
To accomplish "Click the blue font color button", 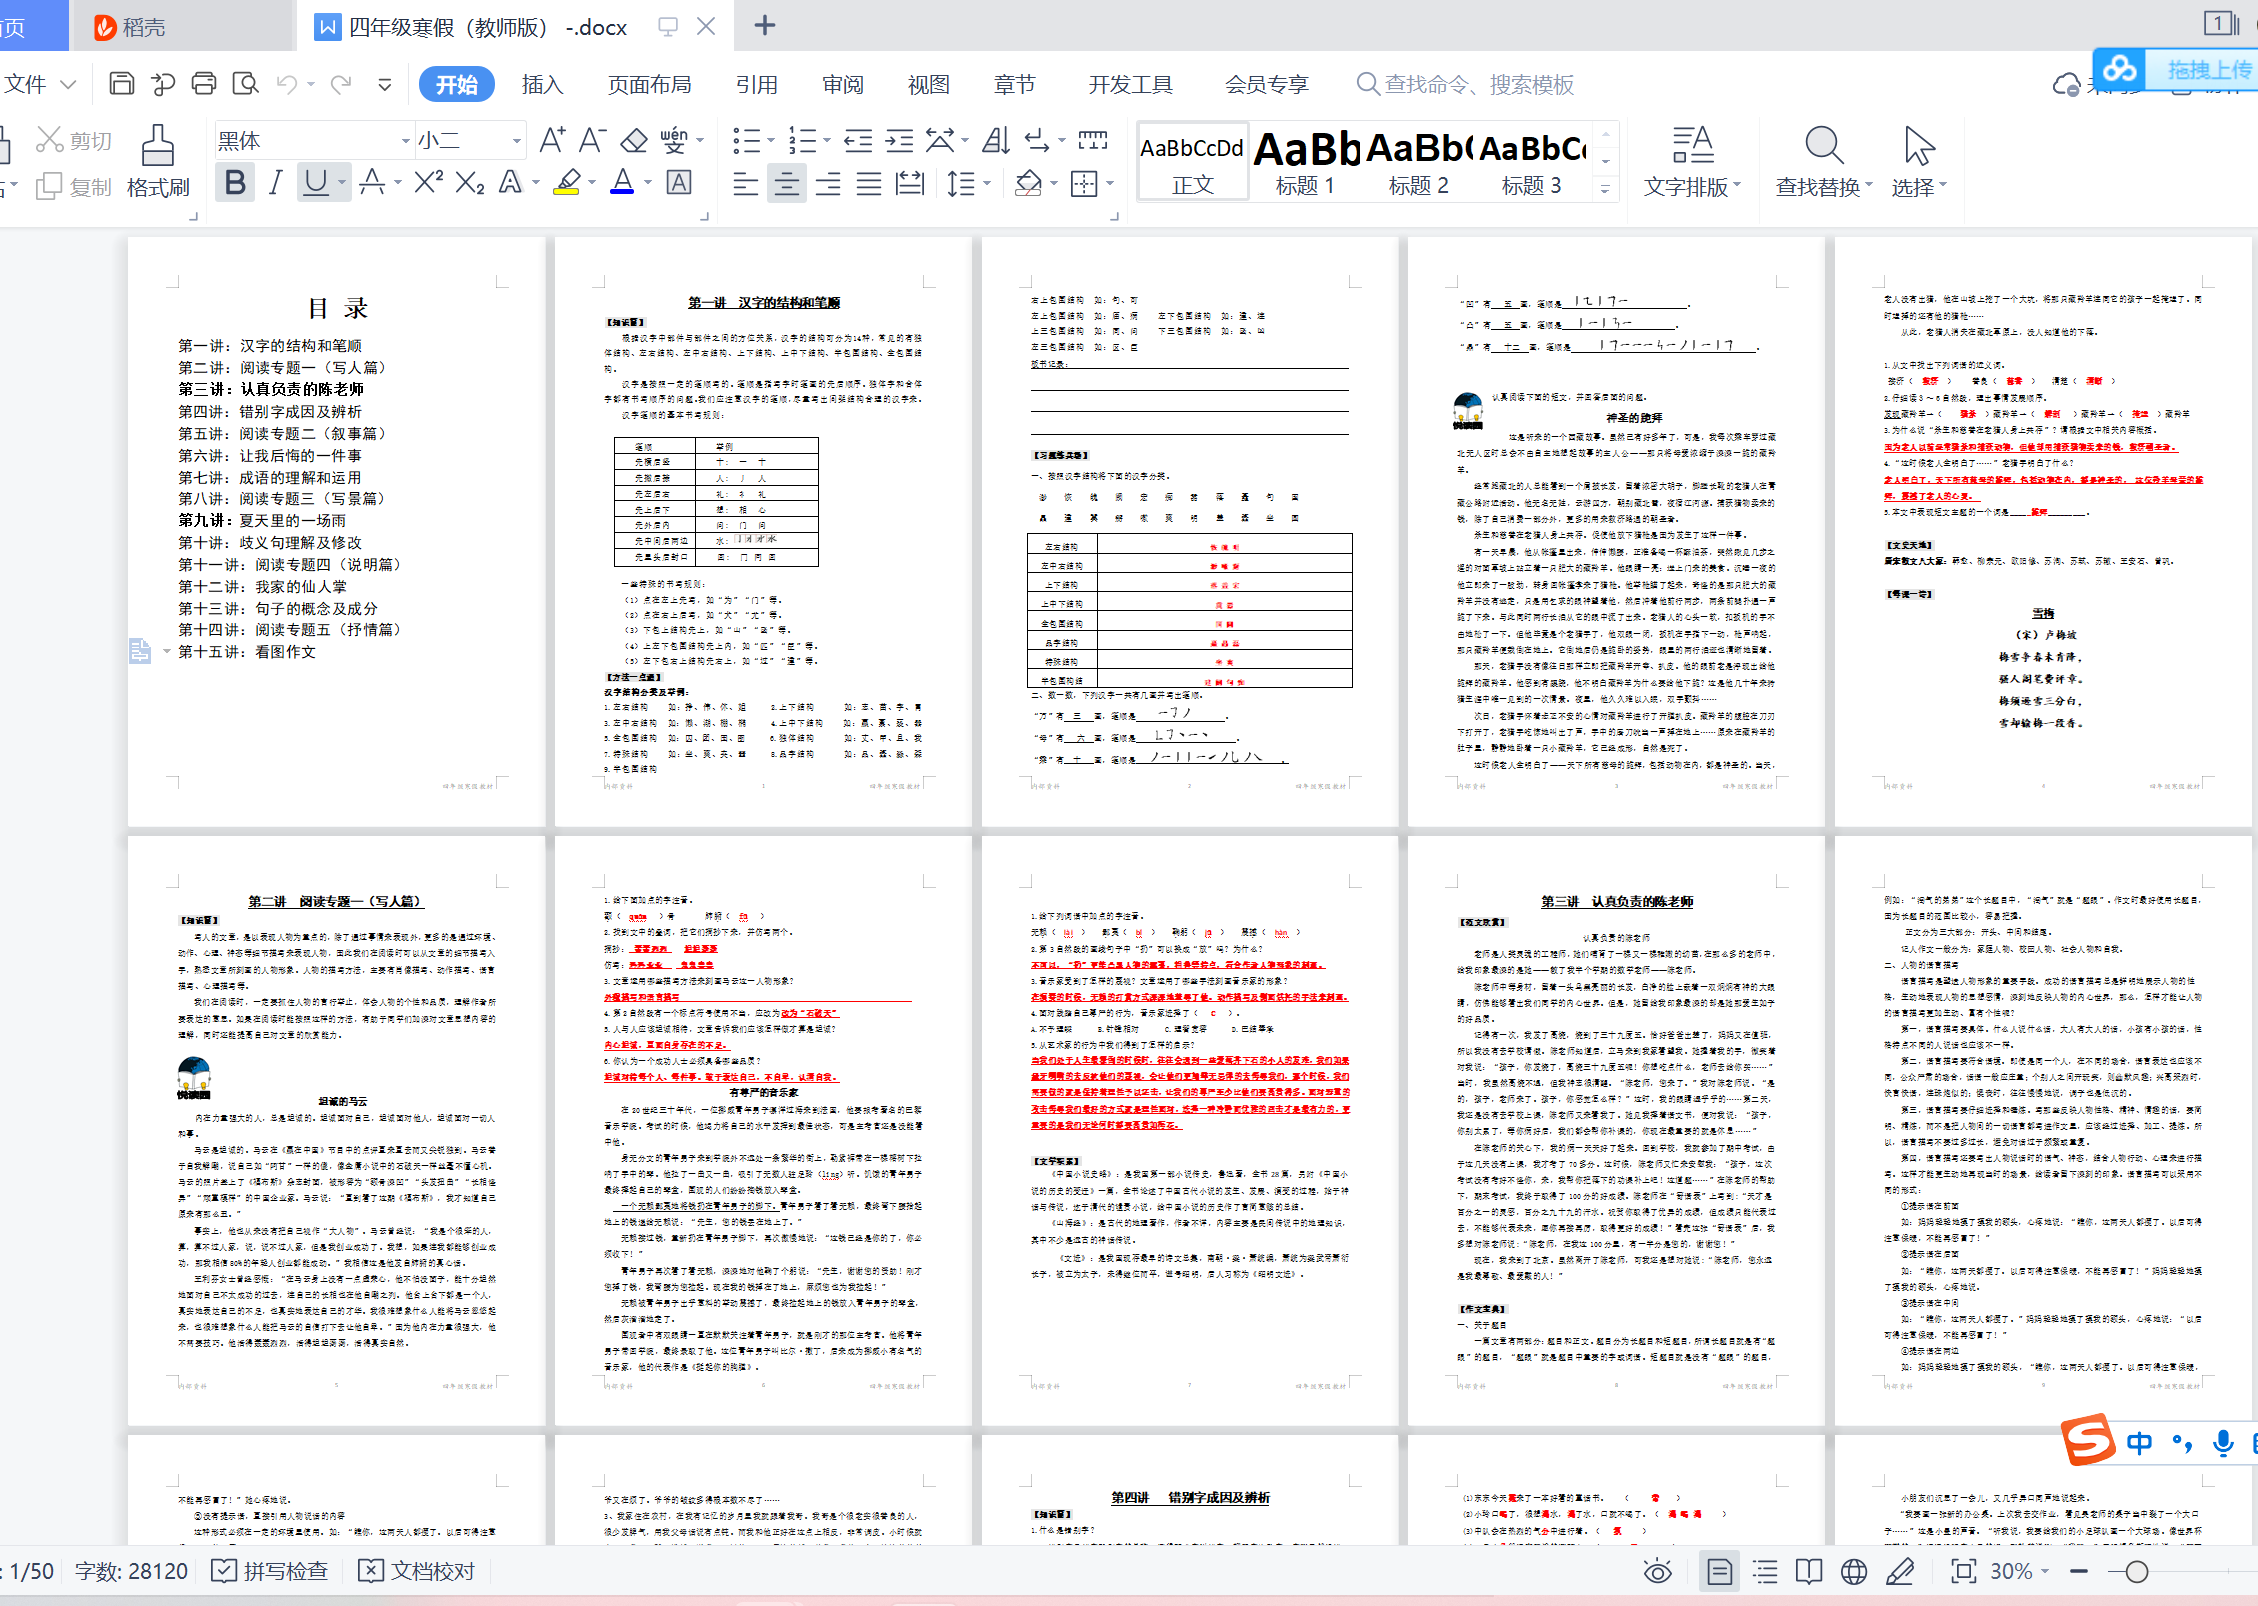I will pyautogui.click(x=623, y=182).
